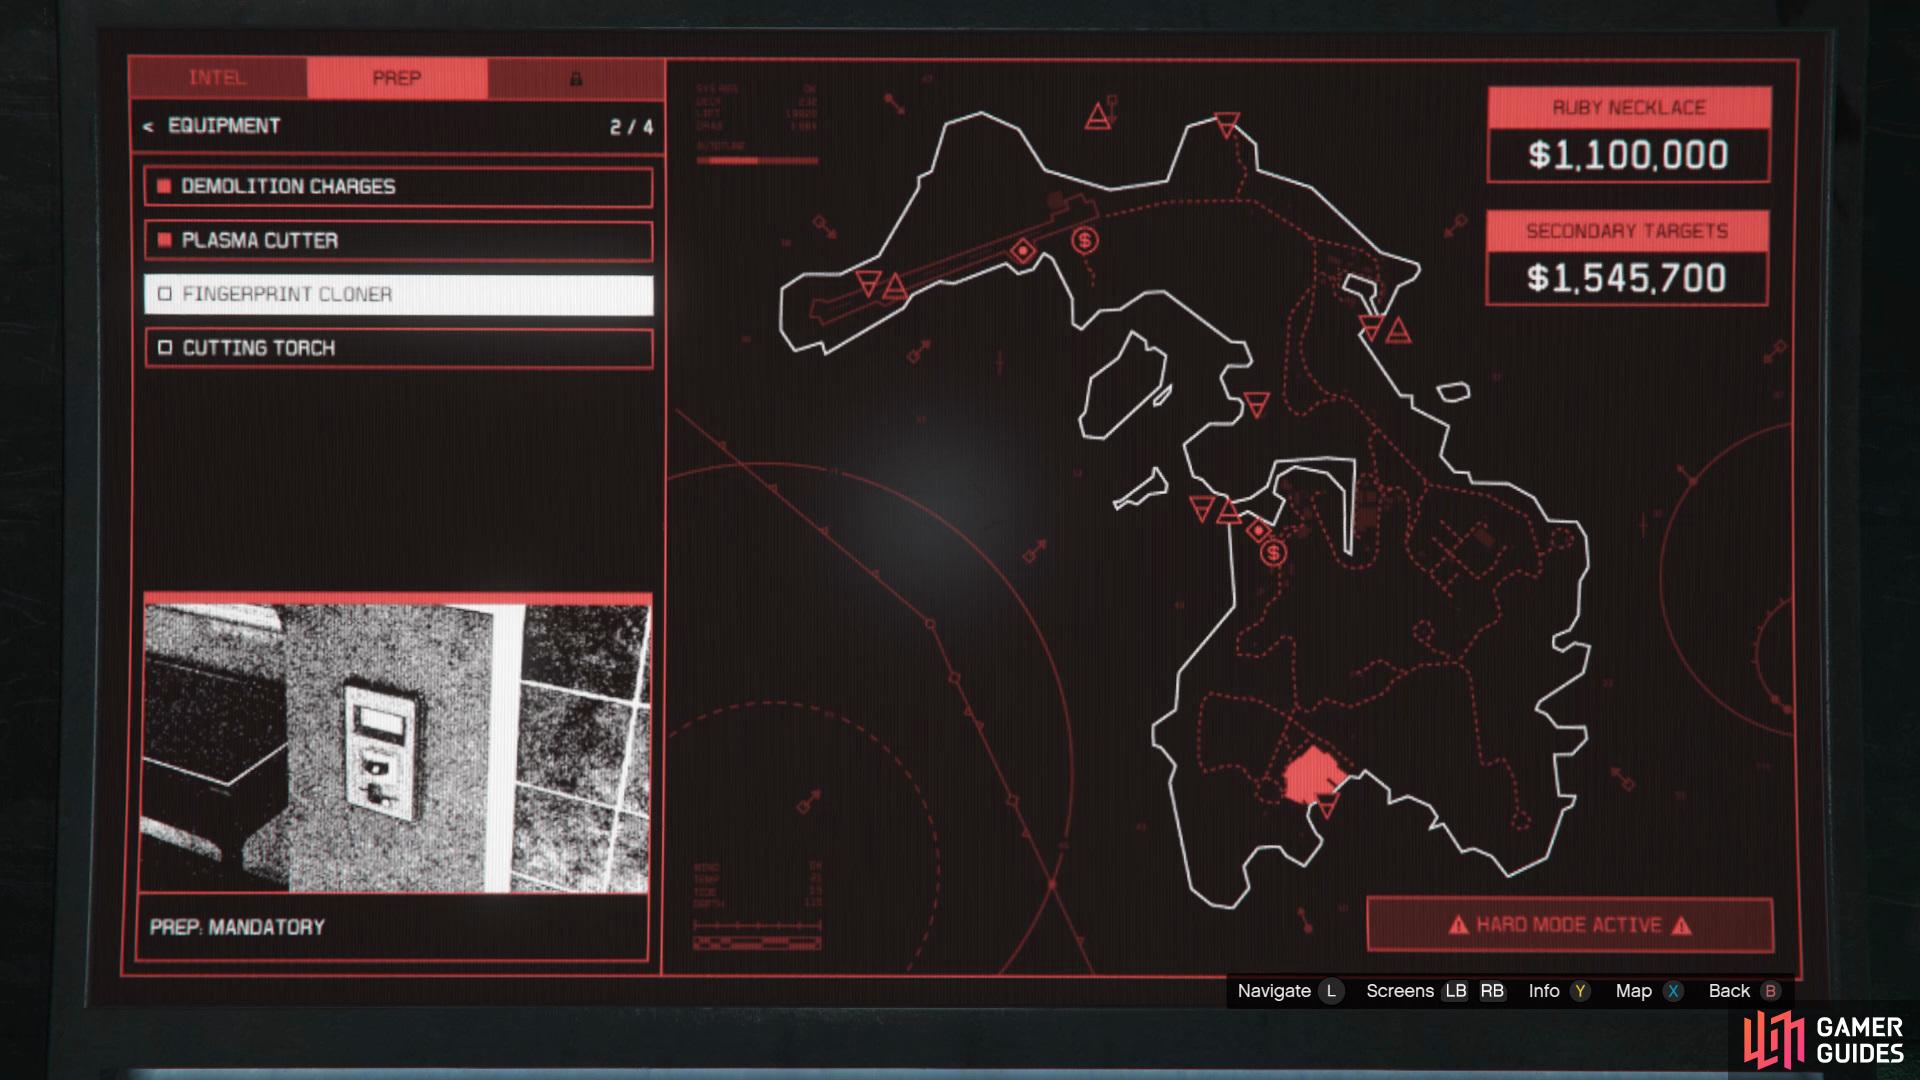
Task: Choose CUTTING TORCH entry
Action: (x=398, y=349)
